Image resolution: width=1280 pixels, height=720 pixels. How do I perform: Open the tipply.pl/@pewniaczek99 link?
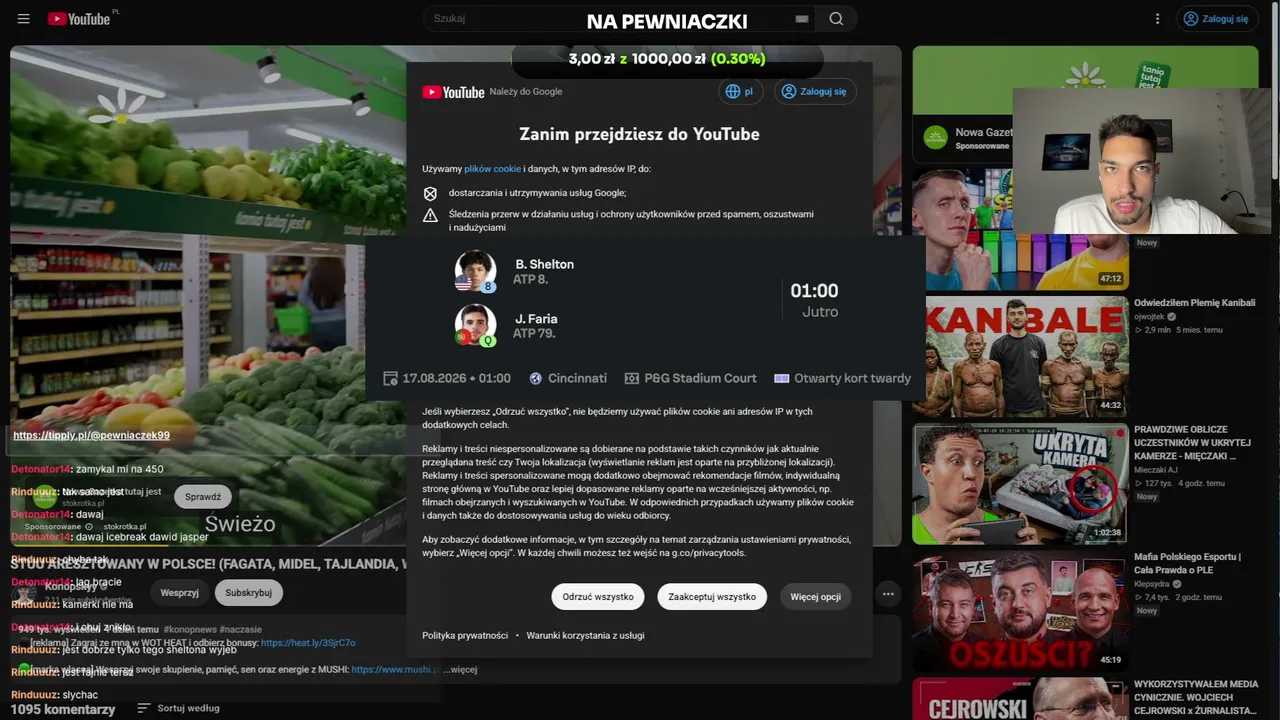click(x=91, y=435)
